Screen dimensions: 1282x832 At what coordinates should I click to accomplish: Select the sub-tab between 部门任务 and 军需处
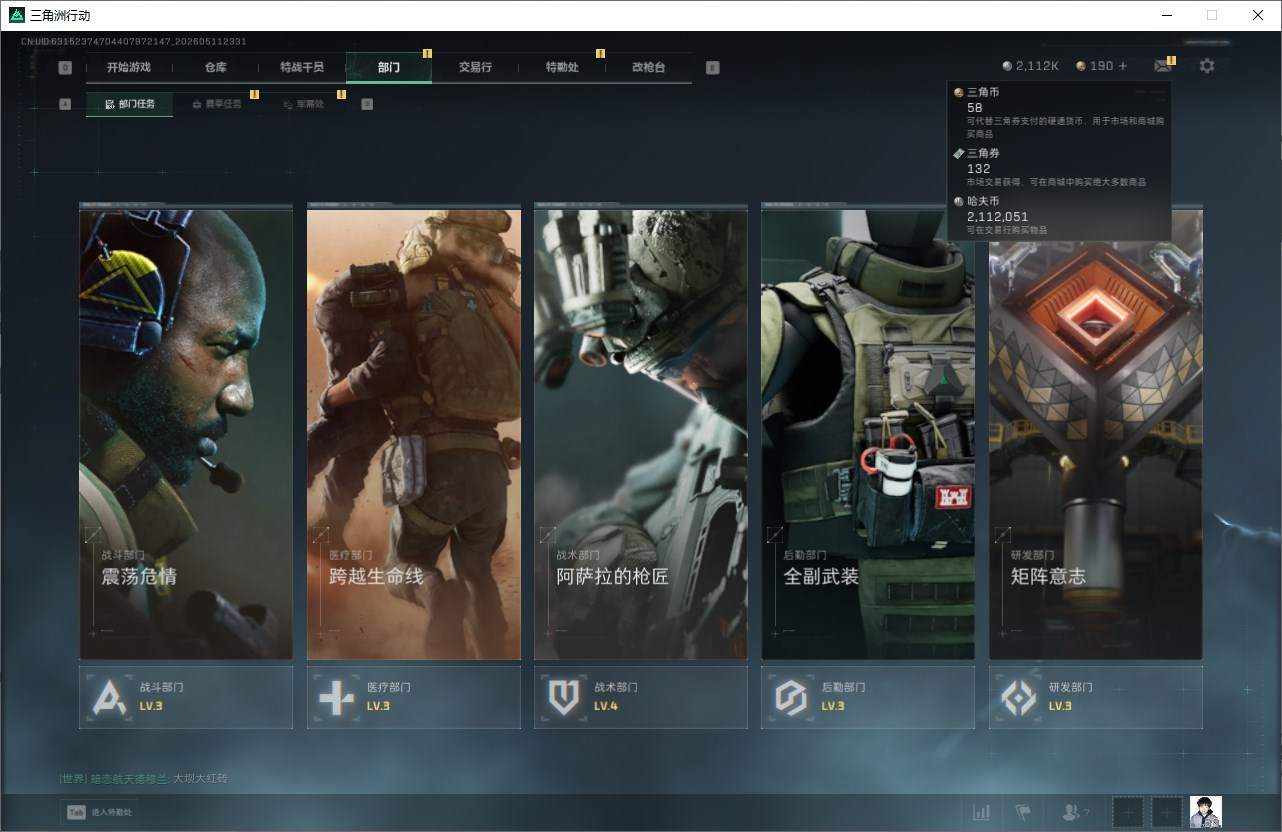pos(216,104)
